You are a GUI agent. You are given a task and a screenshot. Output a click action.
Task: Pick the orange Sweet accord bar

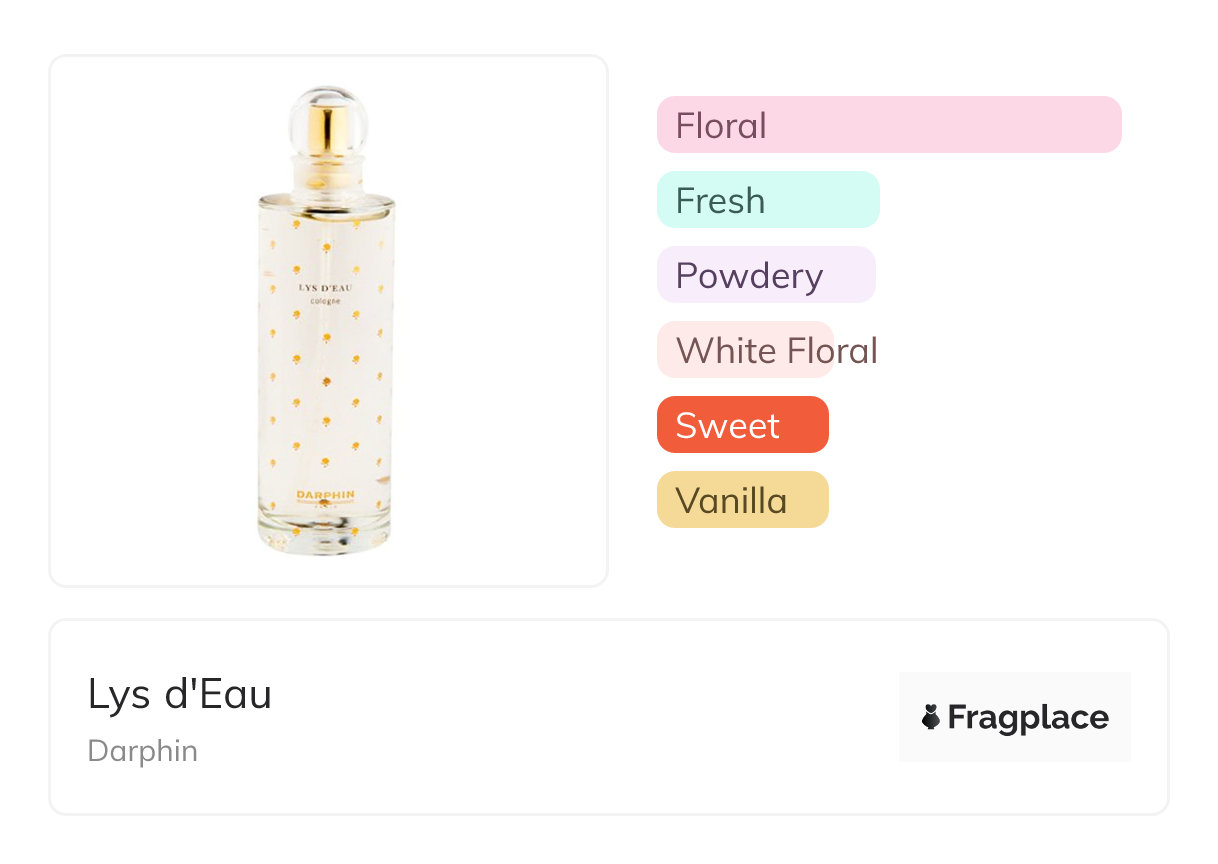pos(742,425)
